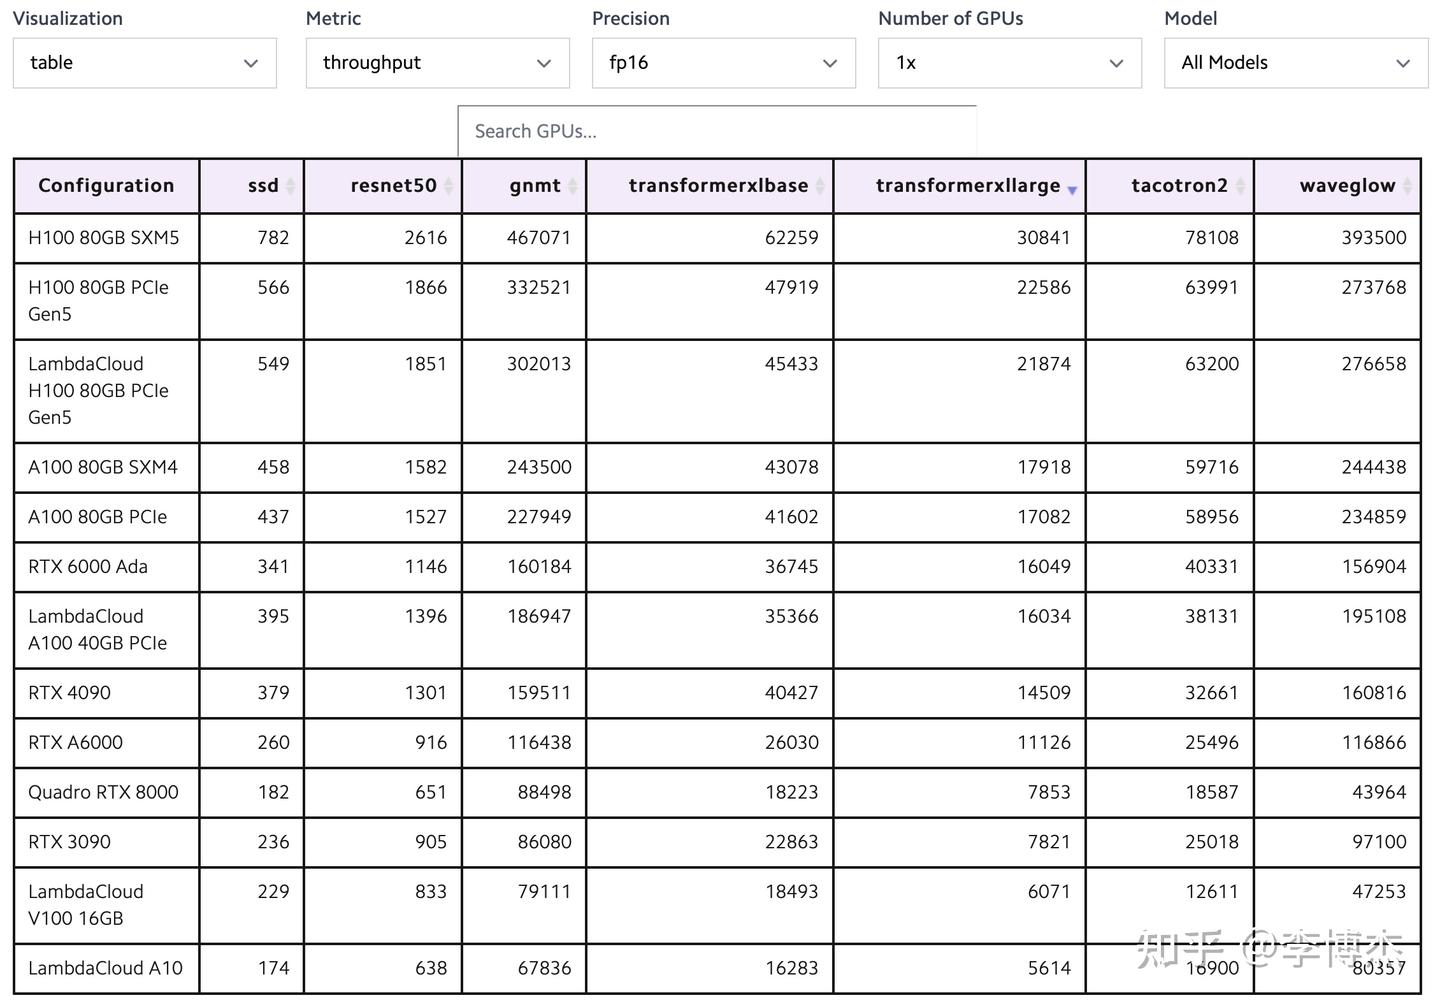Click the Search GPUs input field

[x=717, y=131]
